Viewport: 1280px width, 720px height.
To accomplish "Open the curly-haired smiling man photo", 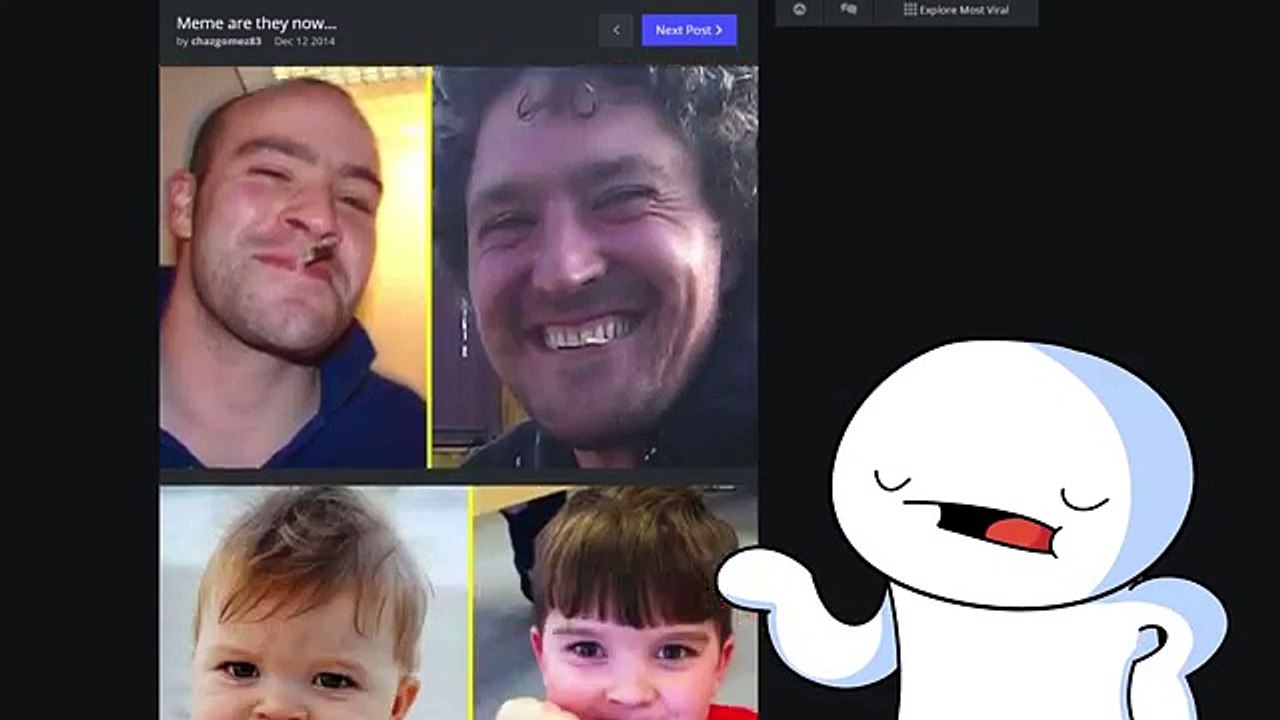I will point(595,267).
